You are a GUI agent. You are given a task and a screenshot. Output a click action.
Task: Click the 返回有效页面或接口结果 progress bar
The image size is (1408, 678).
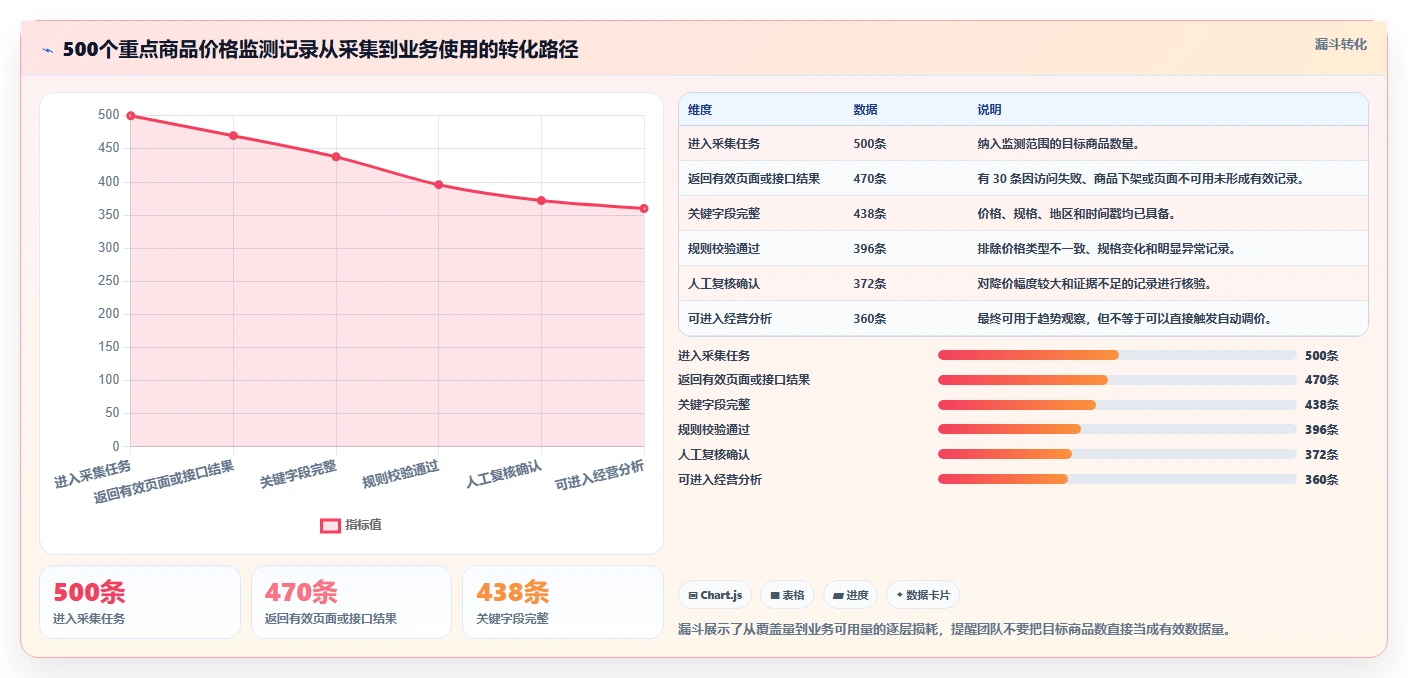point(1117,380)
